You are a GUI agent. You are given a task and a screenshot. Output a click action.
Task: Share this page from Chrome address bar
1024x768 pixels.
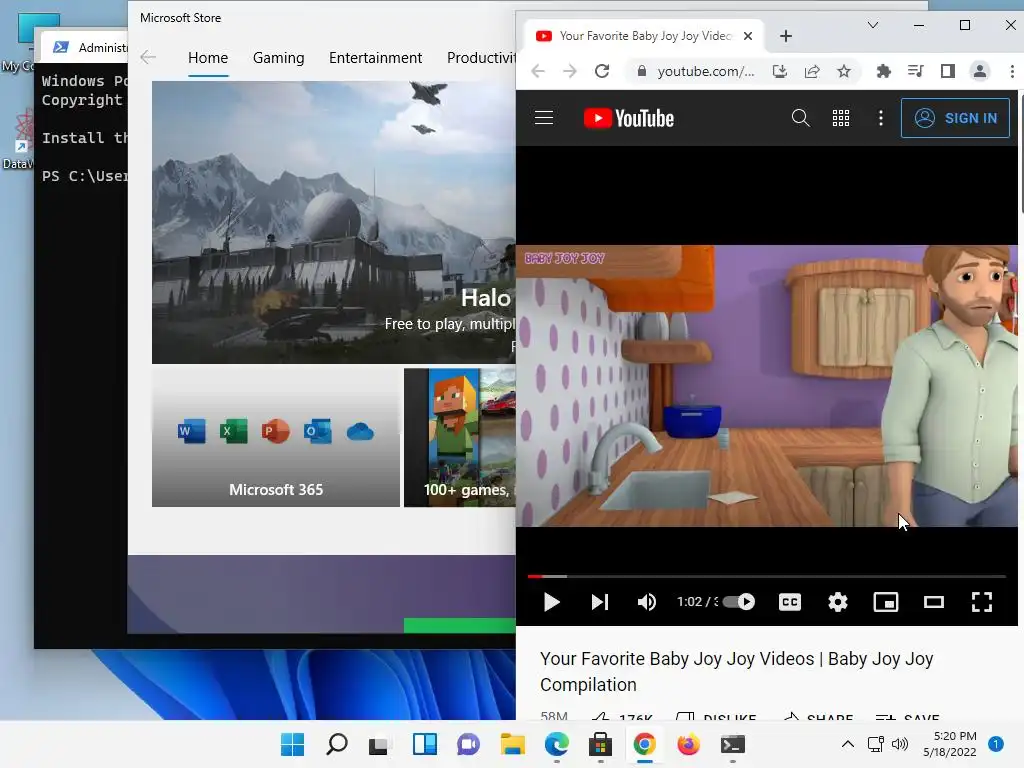point(812,71)
